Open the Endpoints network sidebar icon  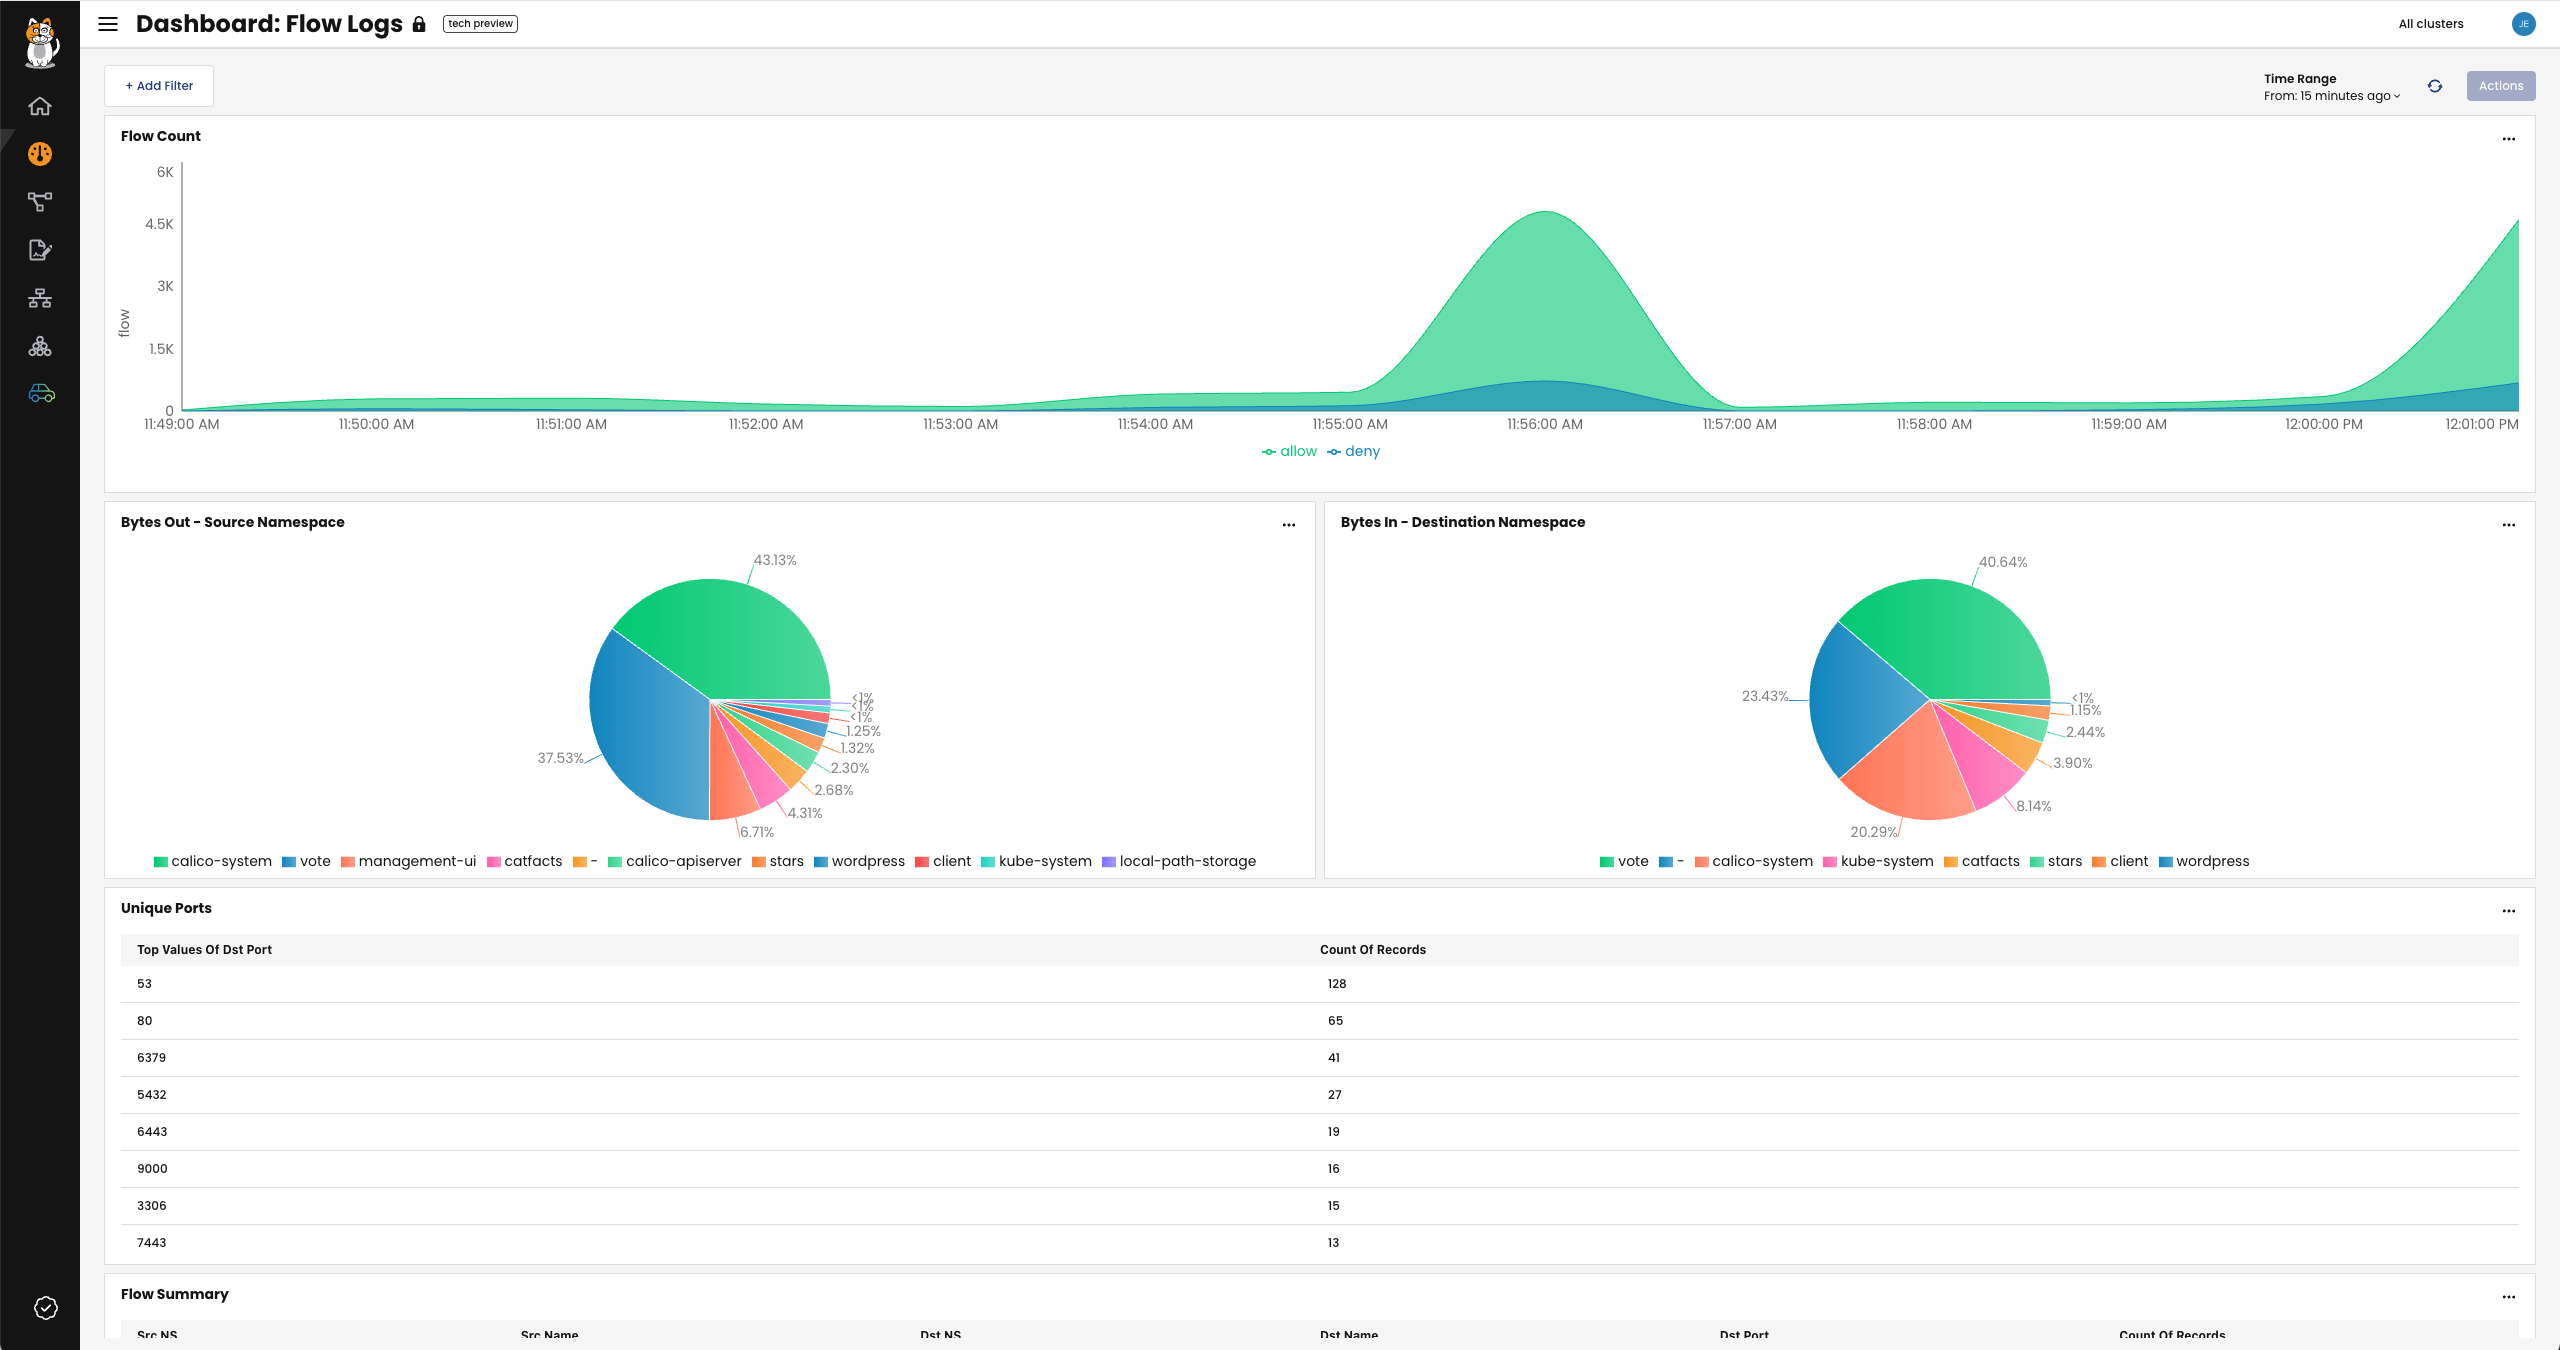[x=40, y=298]
